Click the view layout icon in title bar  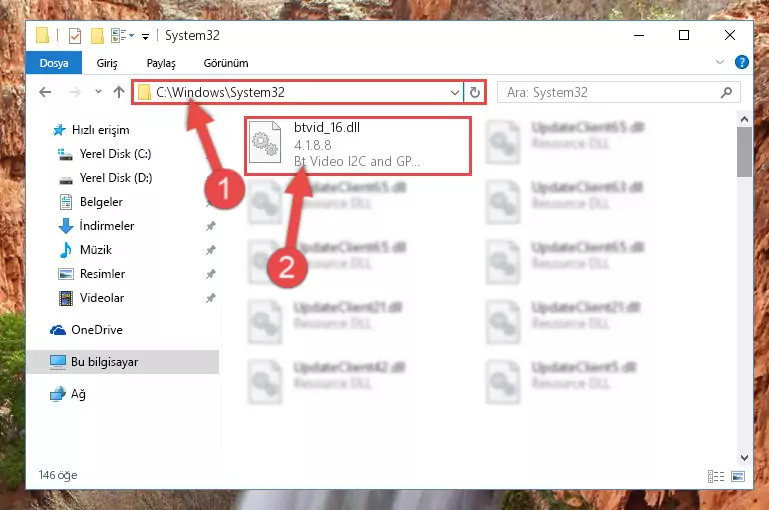click(x=122, y=35)
